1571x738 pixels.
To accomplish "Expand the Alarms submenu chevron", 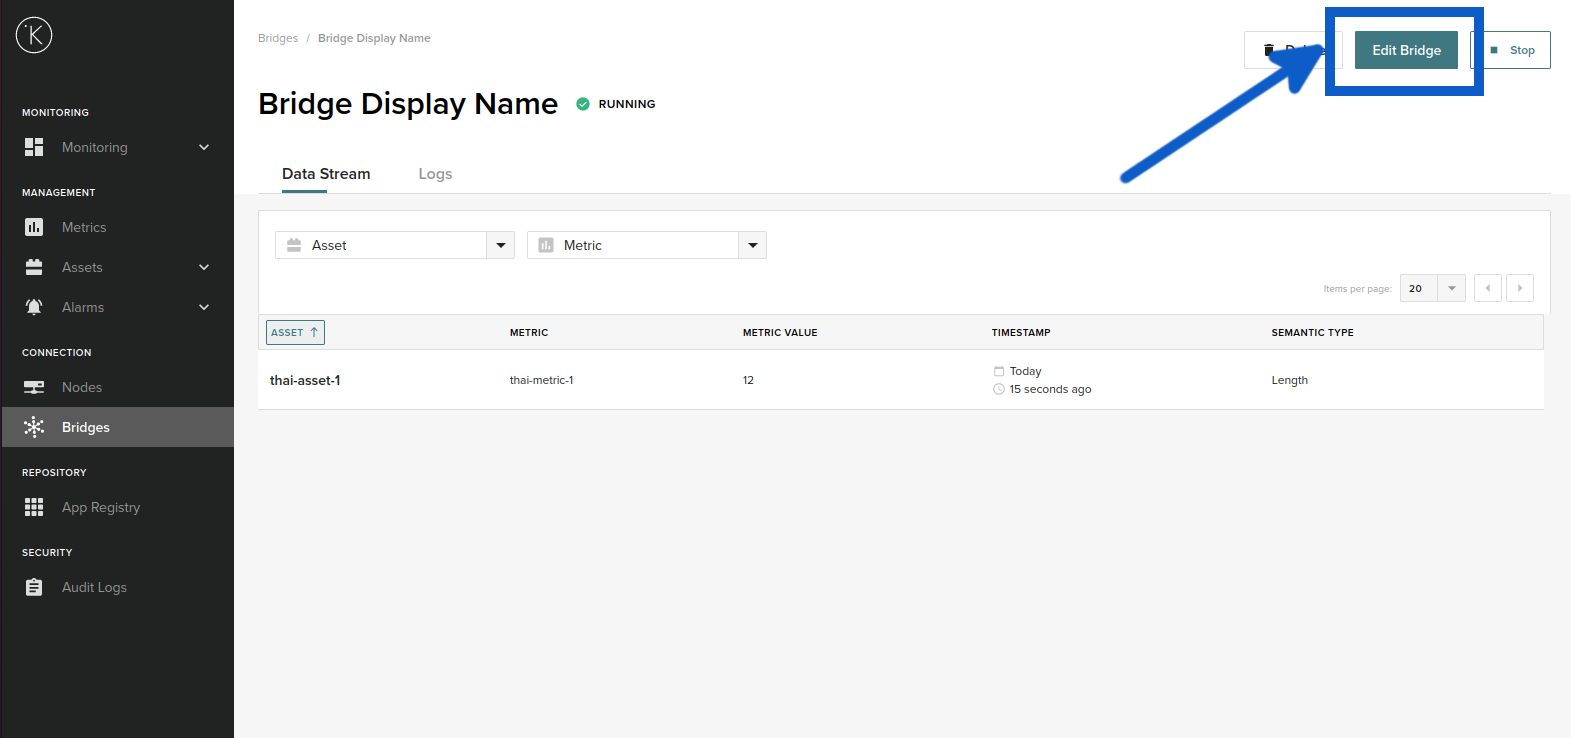I will tap(204, 307).
